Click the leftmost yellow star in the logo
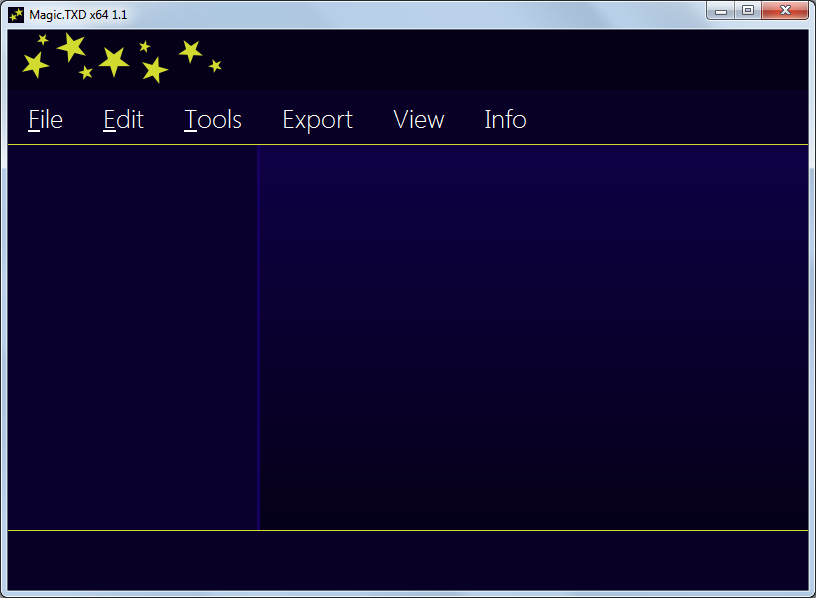 pos(35,66)
